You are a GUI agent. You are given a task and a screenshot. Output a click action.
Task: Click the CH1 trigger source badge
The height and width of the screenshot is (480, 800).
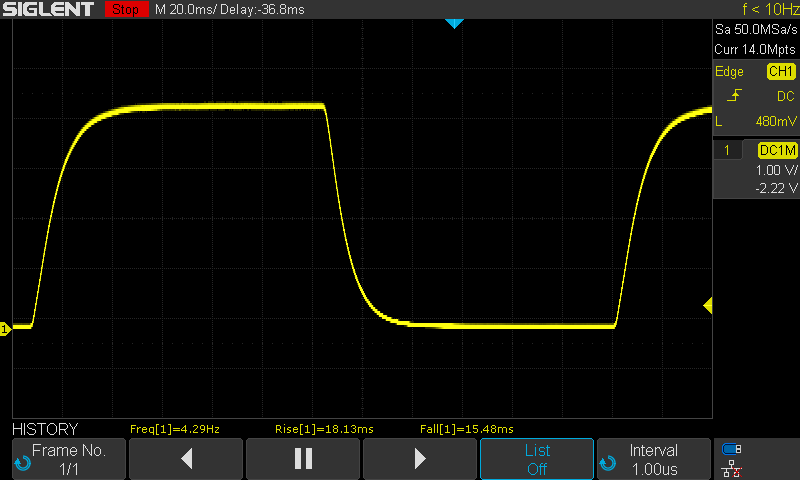[781, 71]
